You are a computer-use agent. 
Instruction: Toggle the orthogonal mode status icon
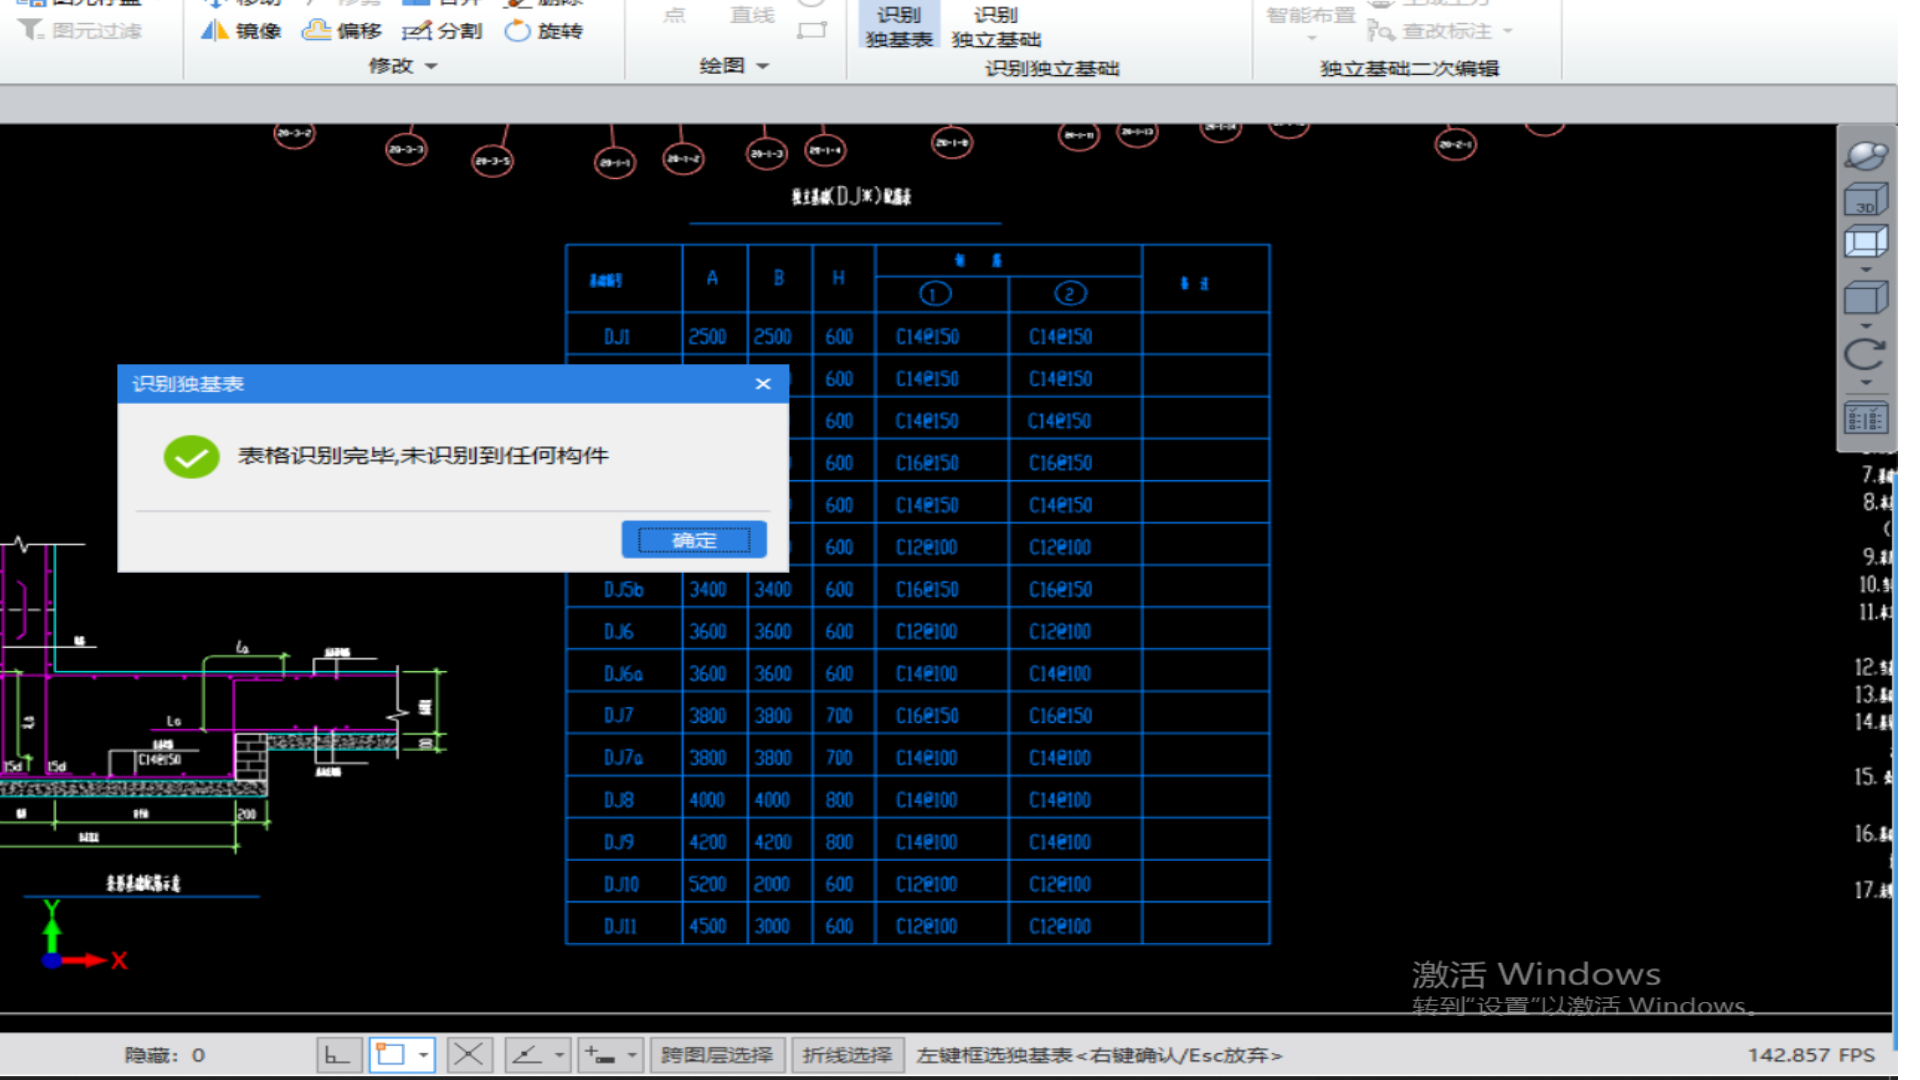point(338,1055)
